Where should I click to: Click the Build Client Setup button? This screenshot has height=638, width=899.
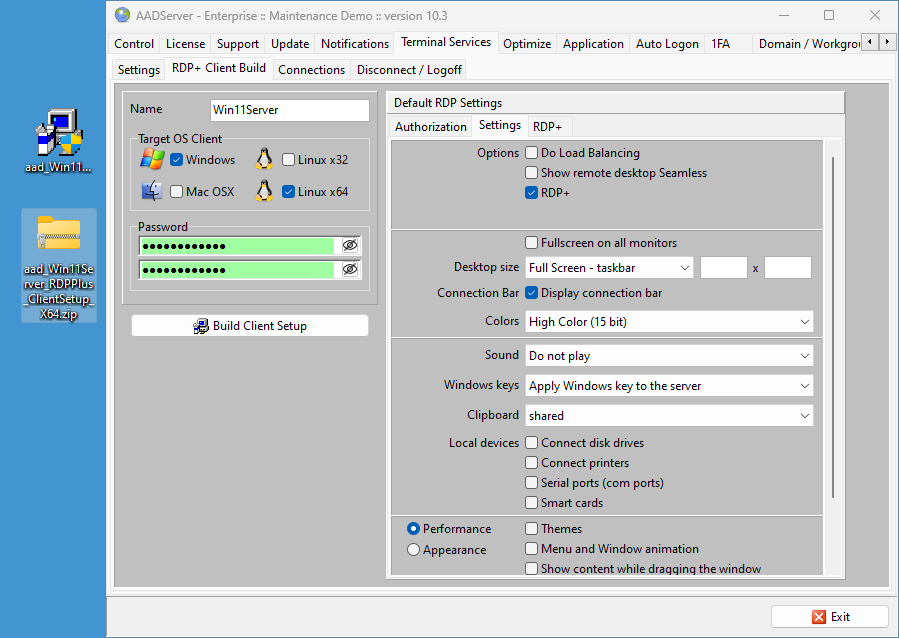pos(250,325)
